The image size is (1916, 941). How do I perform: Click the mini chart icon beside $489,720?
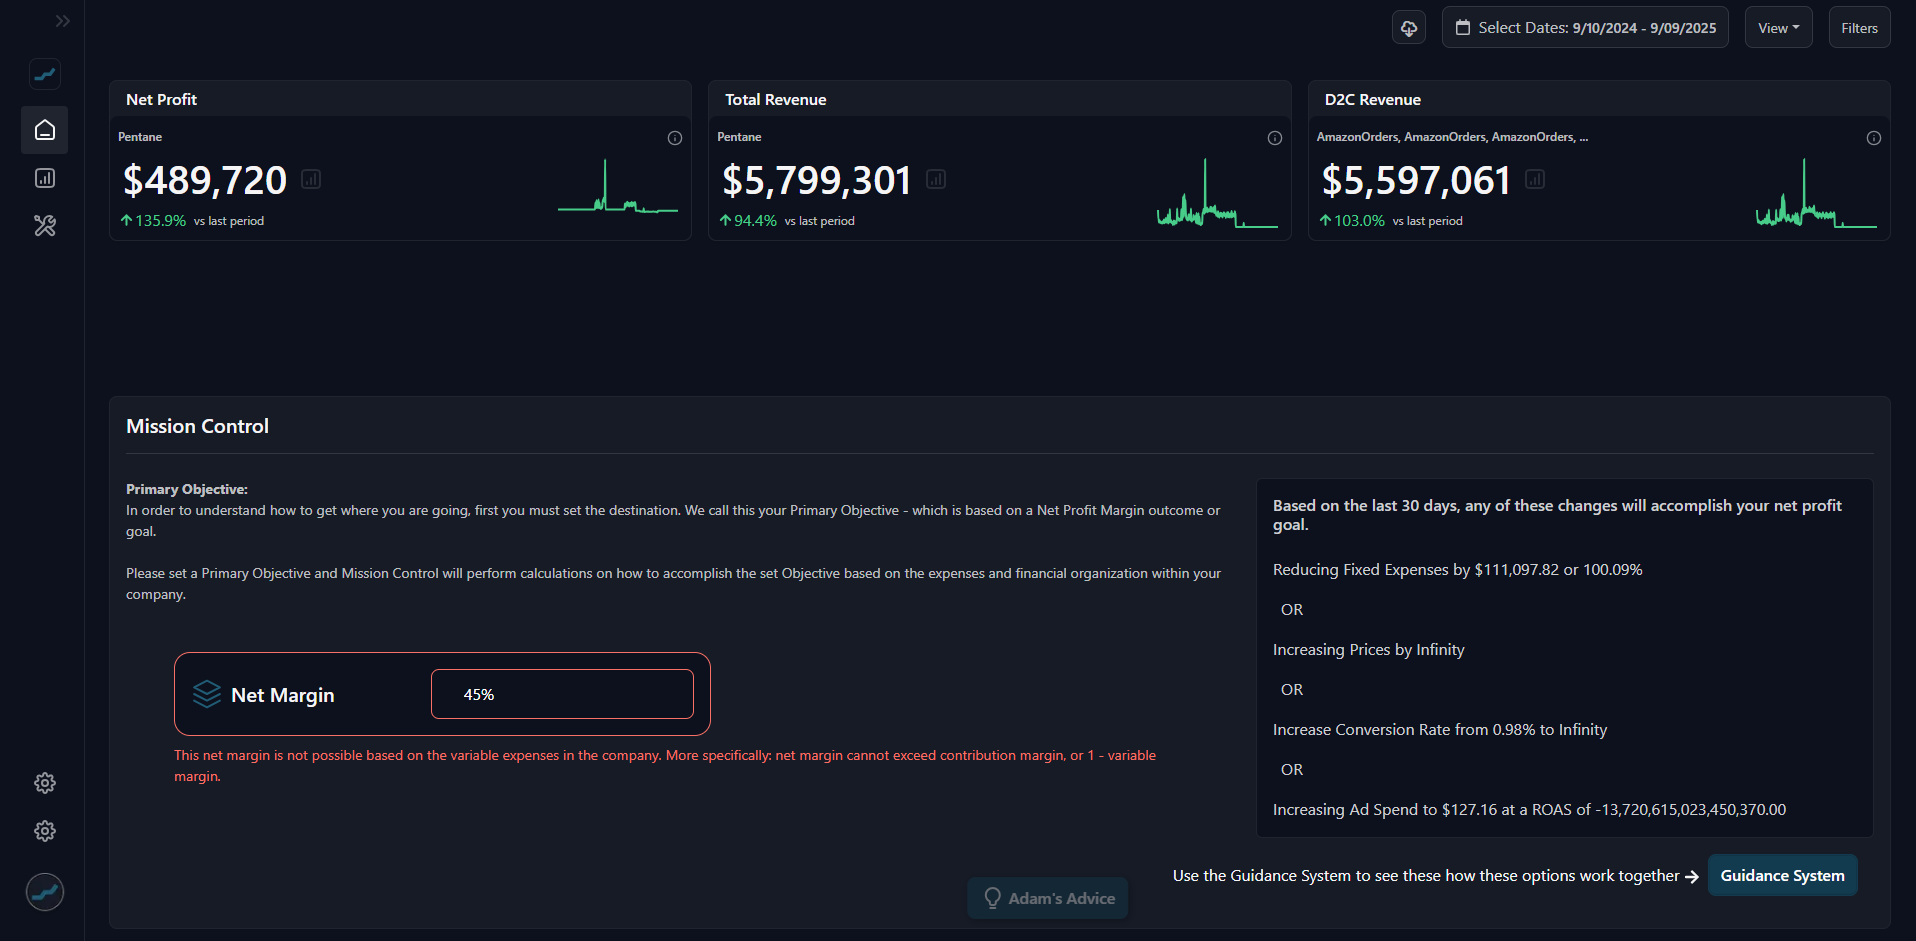[310, 180]
